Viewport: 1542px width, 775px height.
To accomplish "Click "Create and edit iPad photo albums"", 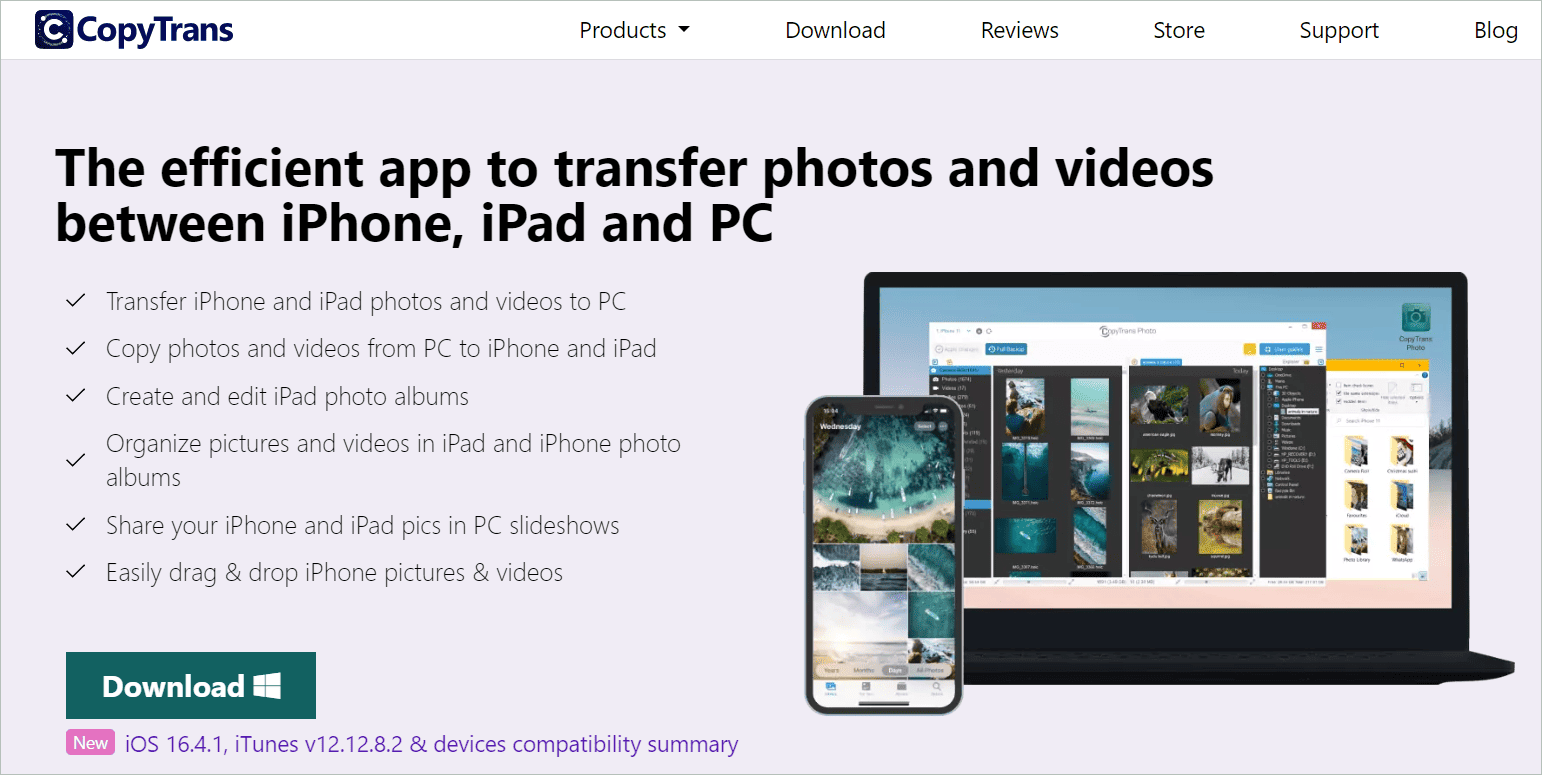I will click(x=287, y=397).
